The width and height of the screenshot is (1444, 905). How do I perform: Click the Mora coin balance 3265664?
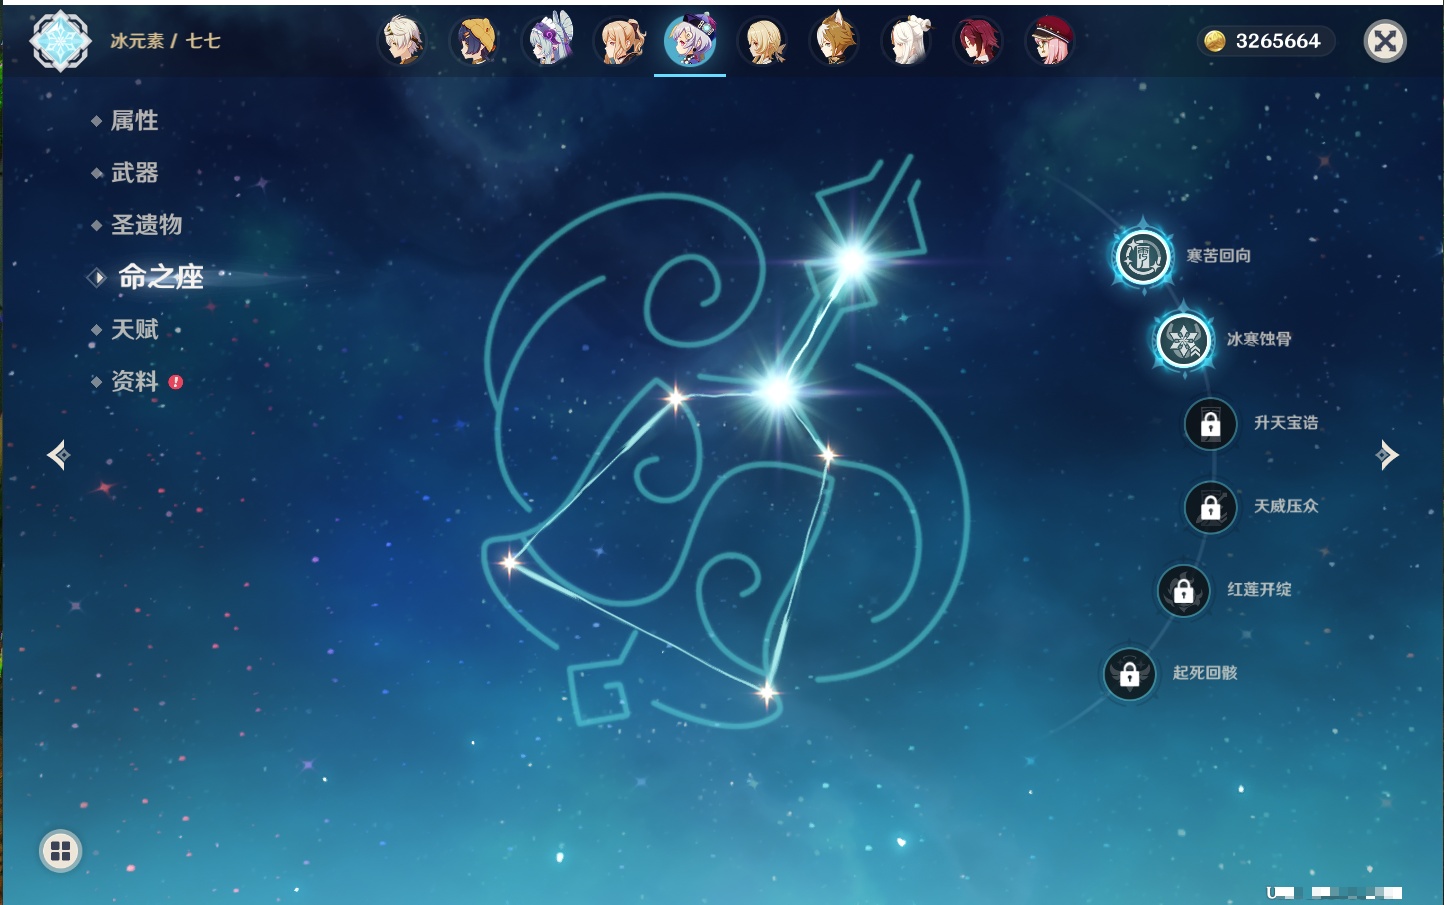coord(1264,41)
